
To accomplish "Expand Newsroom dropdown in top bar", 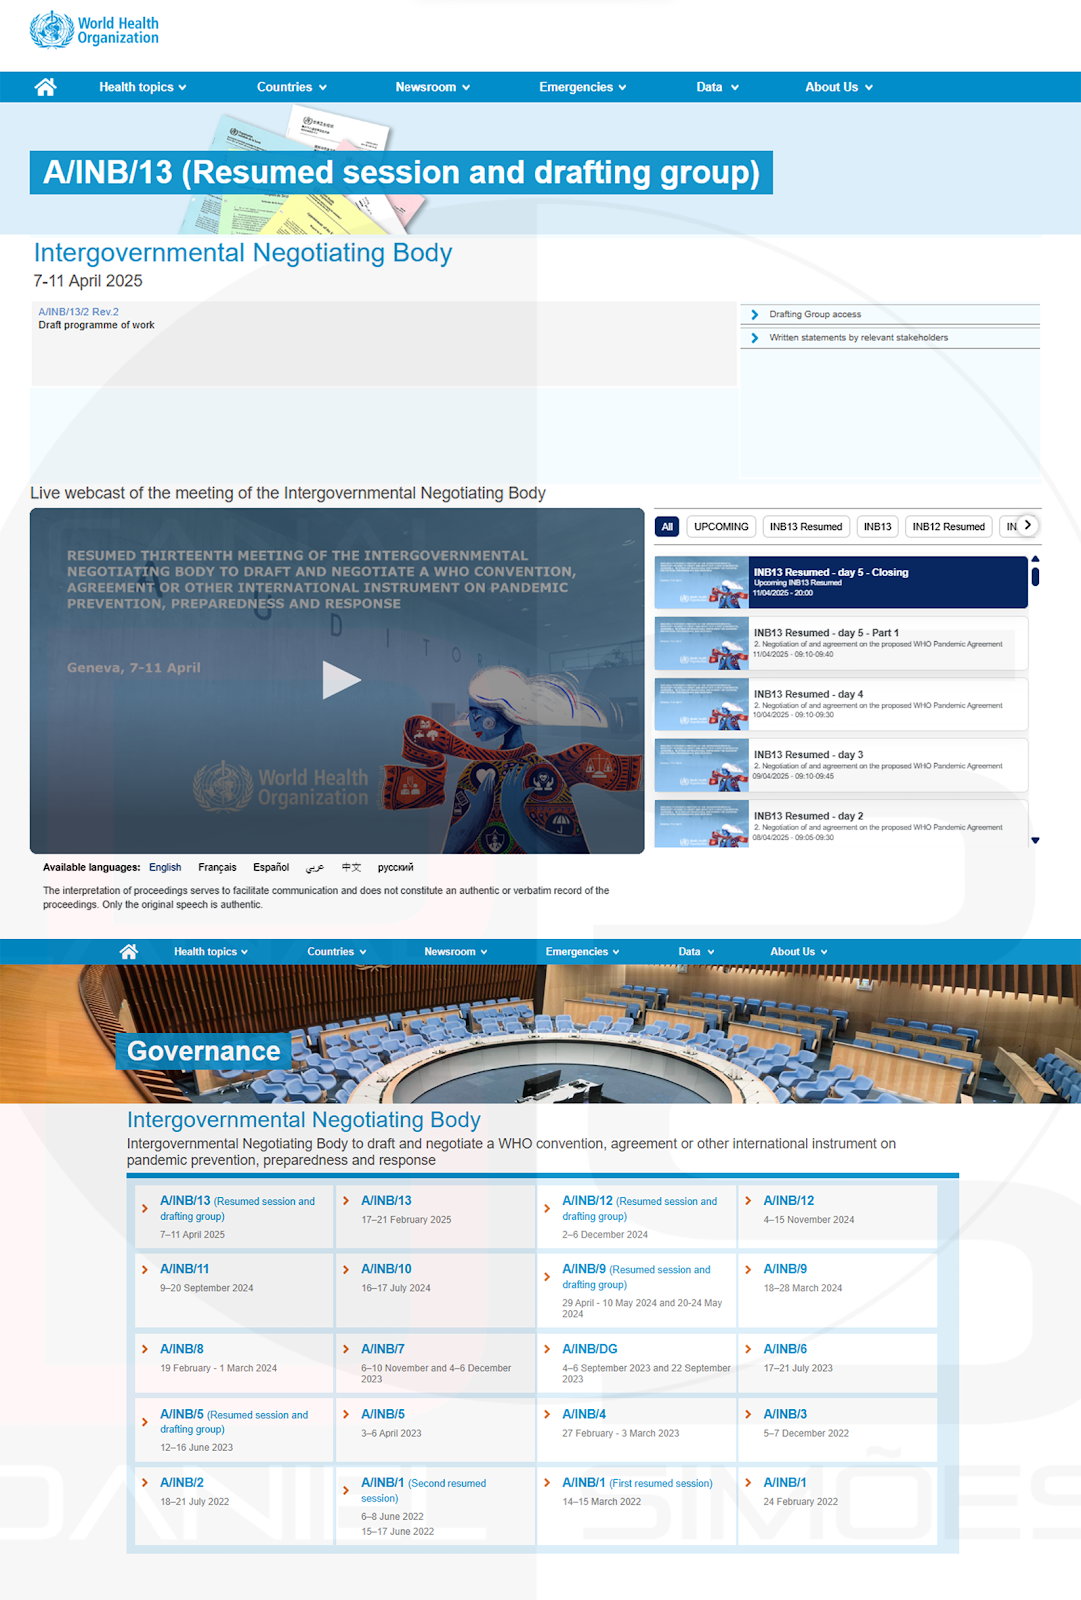I will point(432,87).
